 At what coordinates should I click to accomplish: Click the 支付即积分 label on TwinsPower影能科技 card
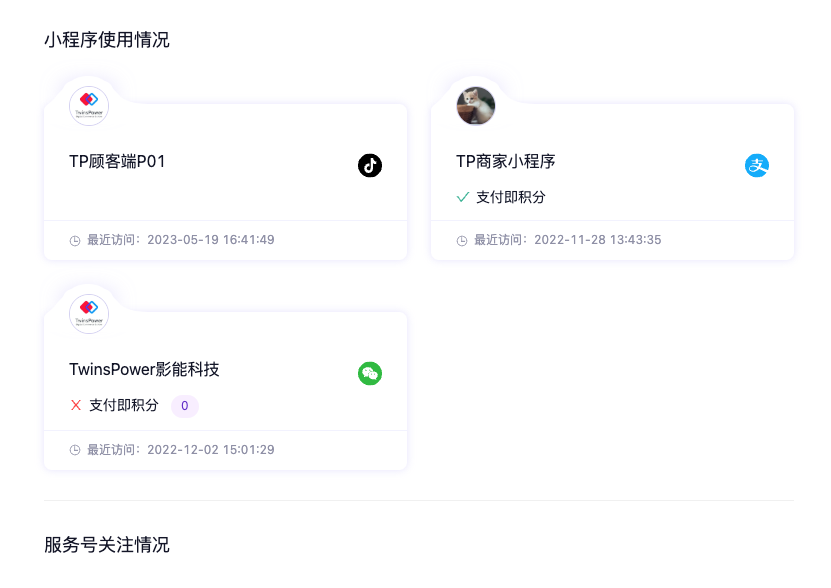coord(124,405)
